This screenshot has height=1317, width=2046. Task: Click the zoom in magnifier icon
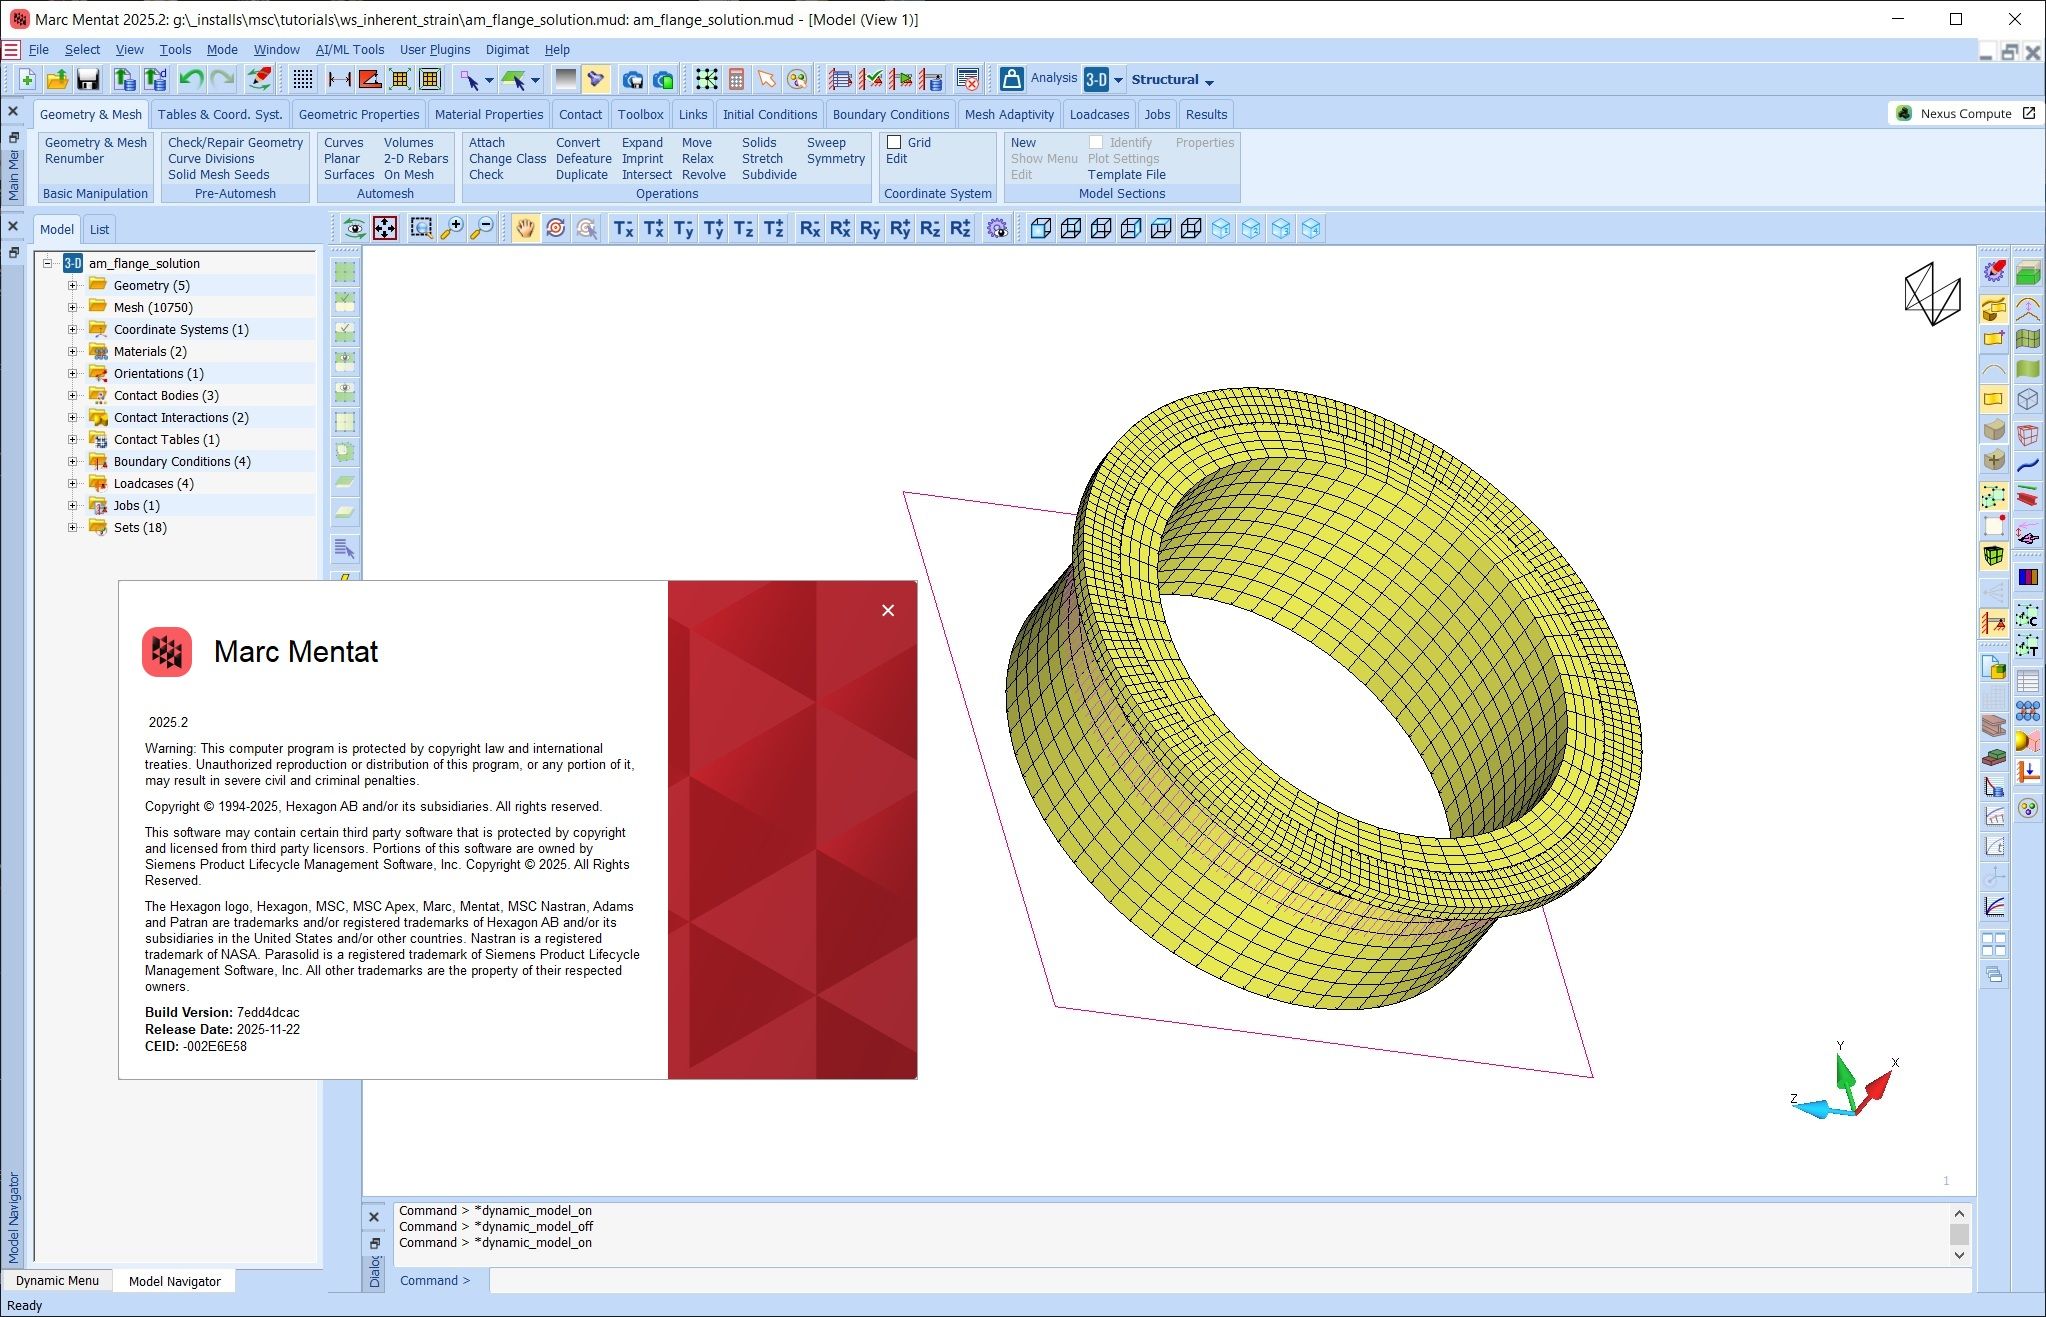[452, 229]
